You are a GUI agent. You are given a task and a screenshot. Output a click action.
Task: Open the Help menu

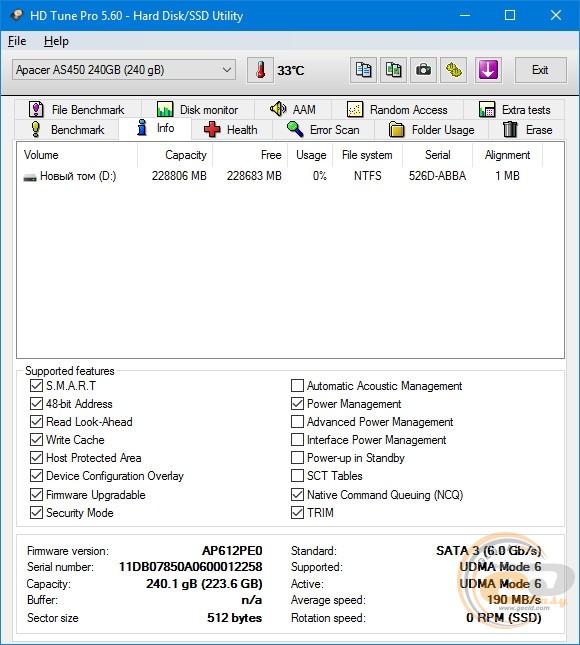pyautogui.click(x=56, y=41)
